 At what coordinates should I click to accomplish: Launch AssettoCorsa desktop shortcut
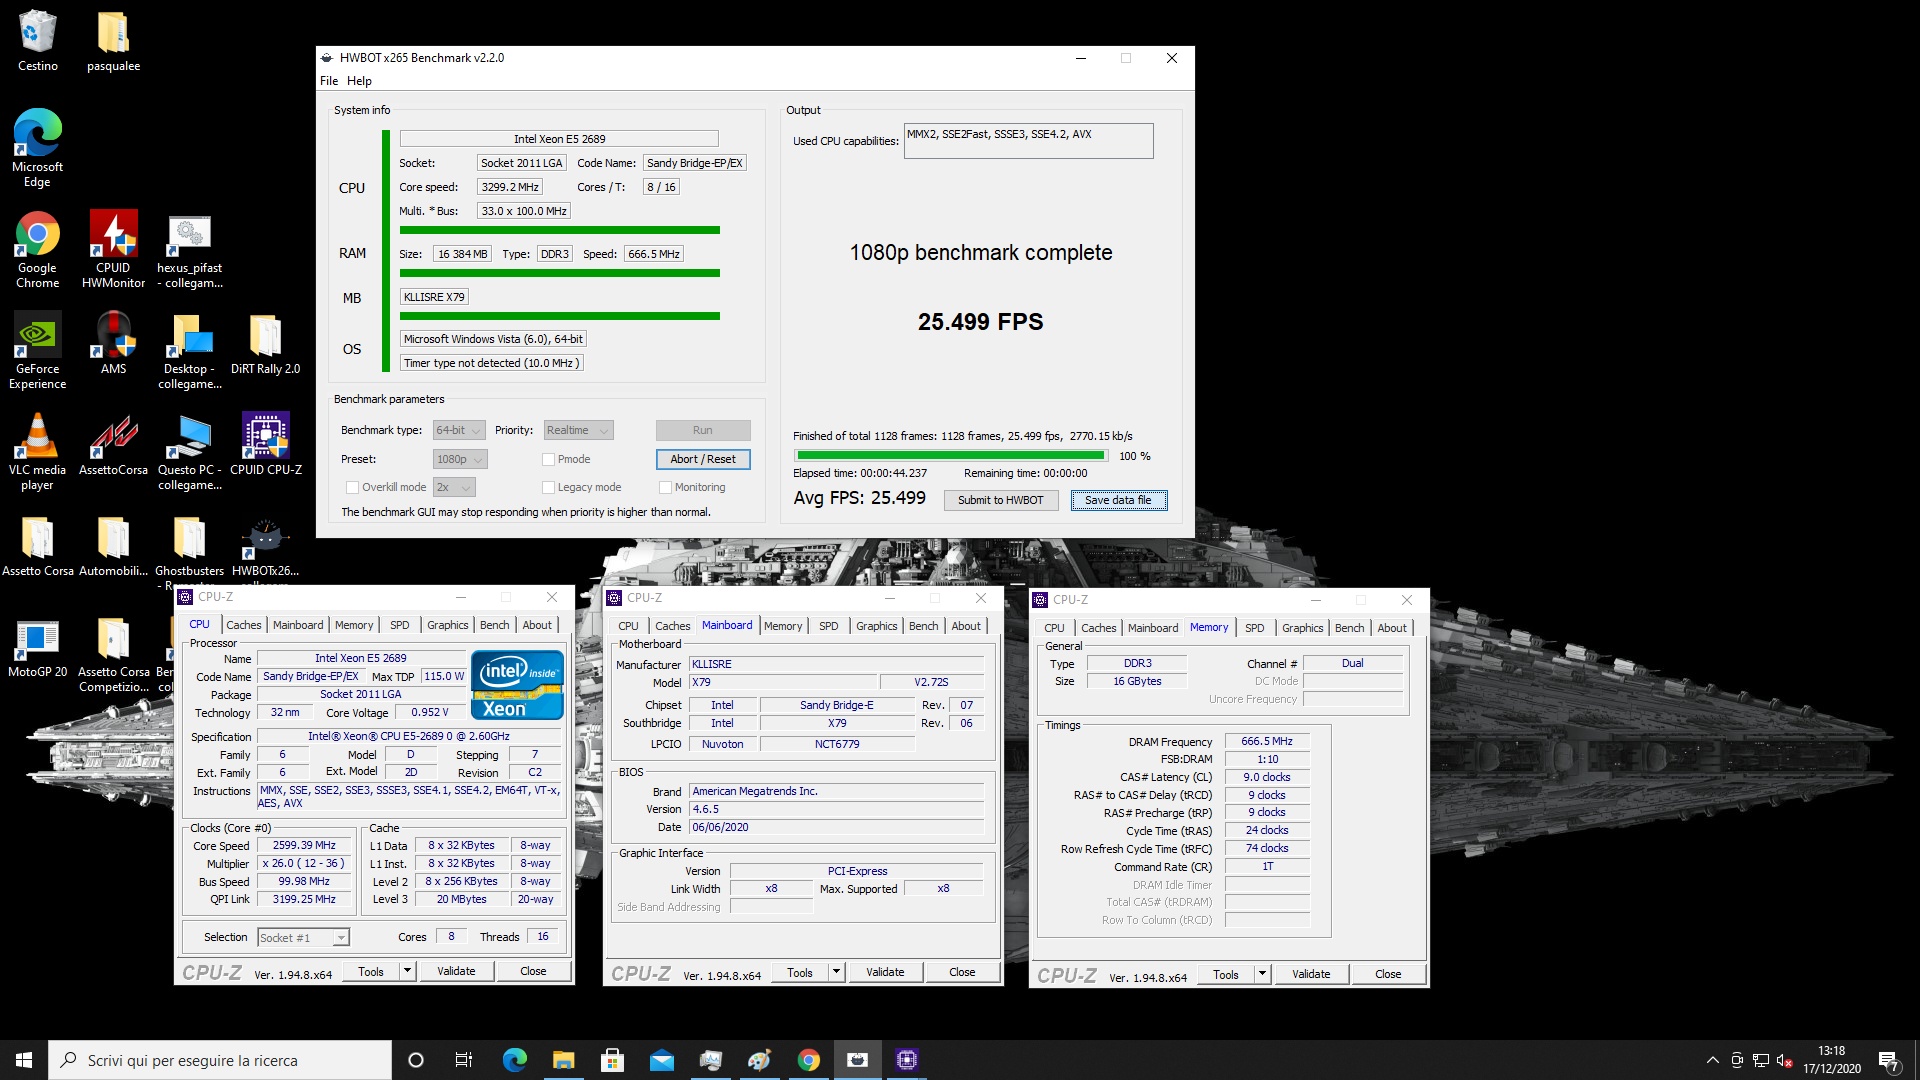(113, 444)
